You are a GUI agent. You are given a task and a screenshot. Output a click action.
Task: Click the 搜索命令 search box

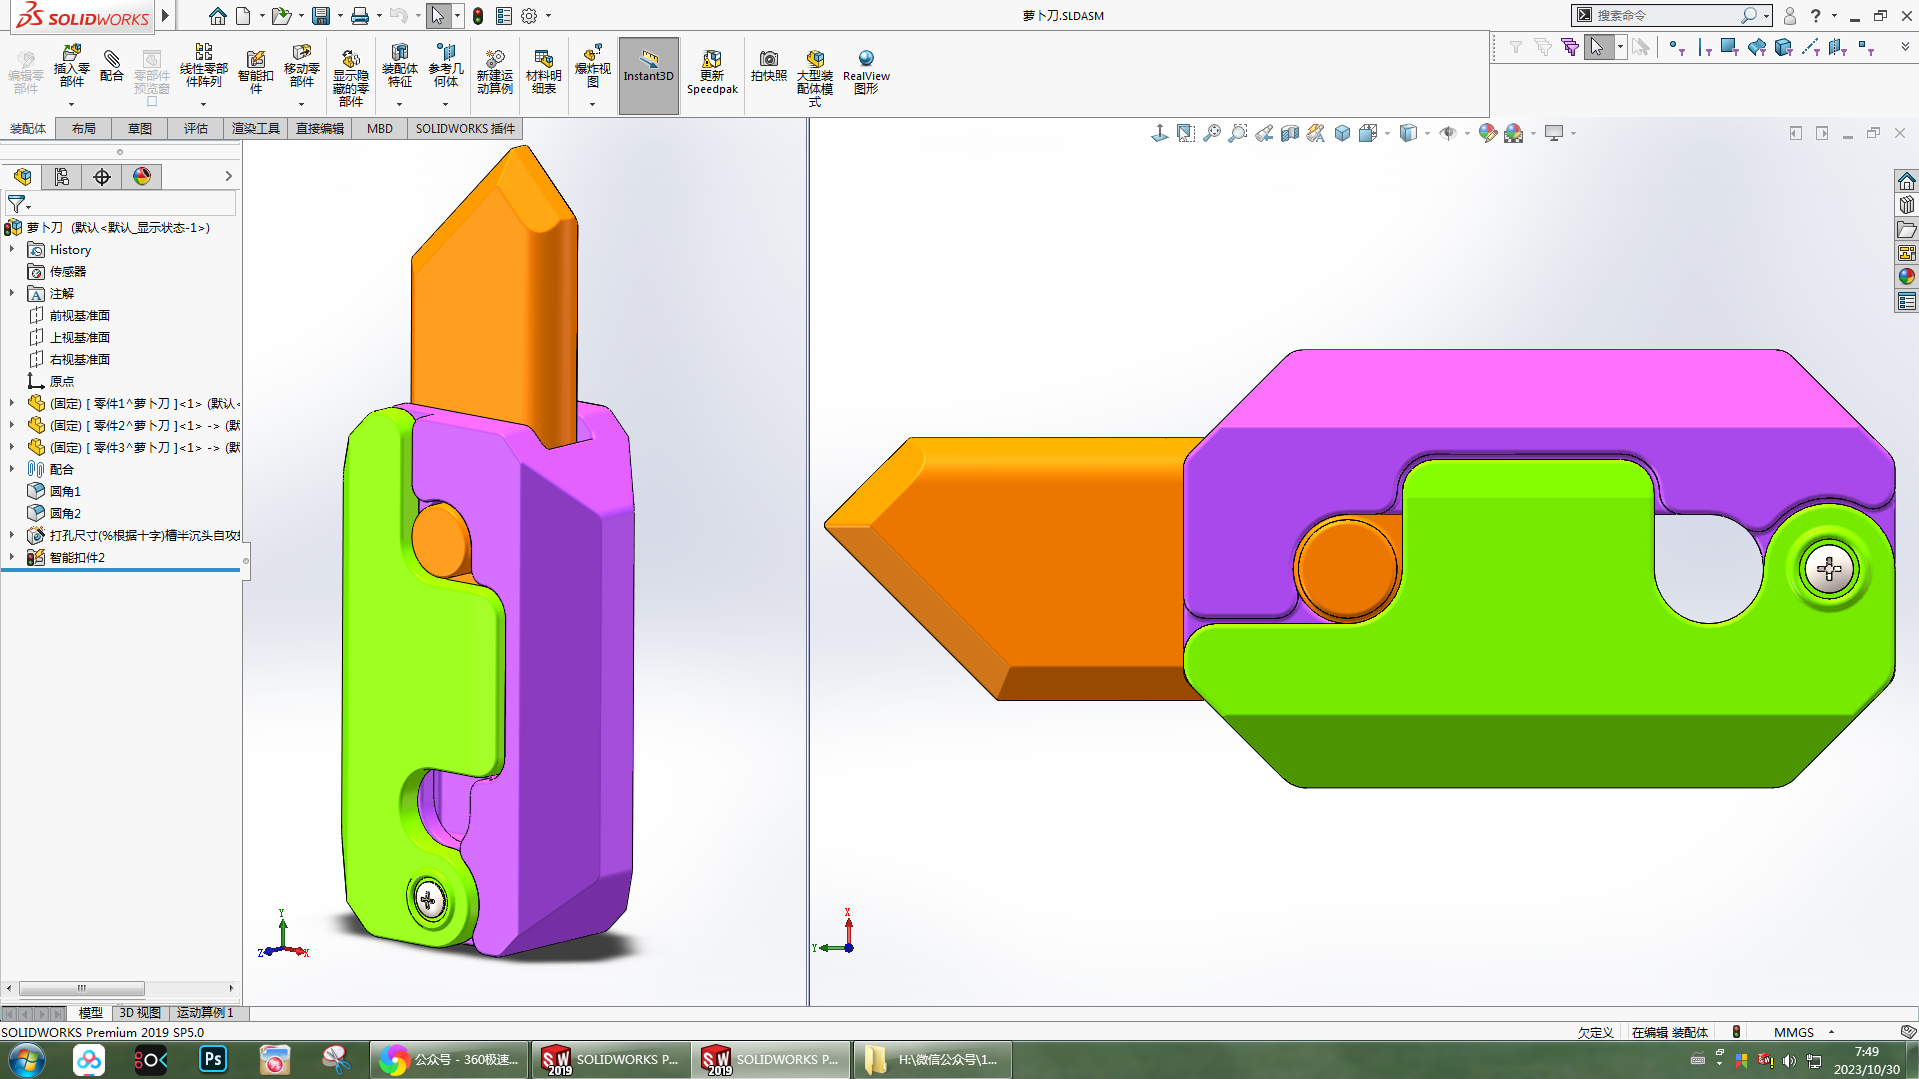click(1665, 16)
